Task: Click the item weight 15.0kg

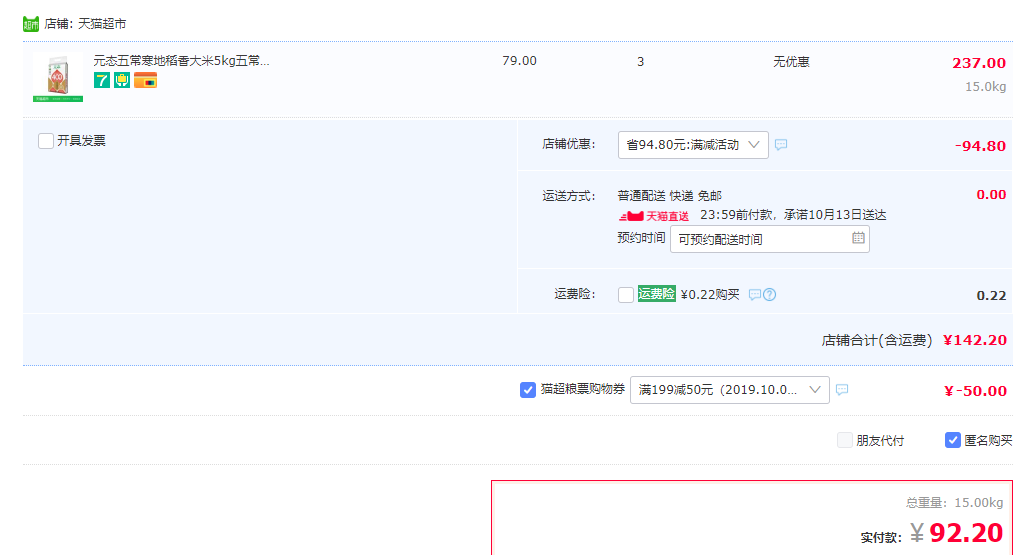Action: point(985,87)
